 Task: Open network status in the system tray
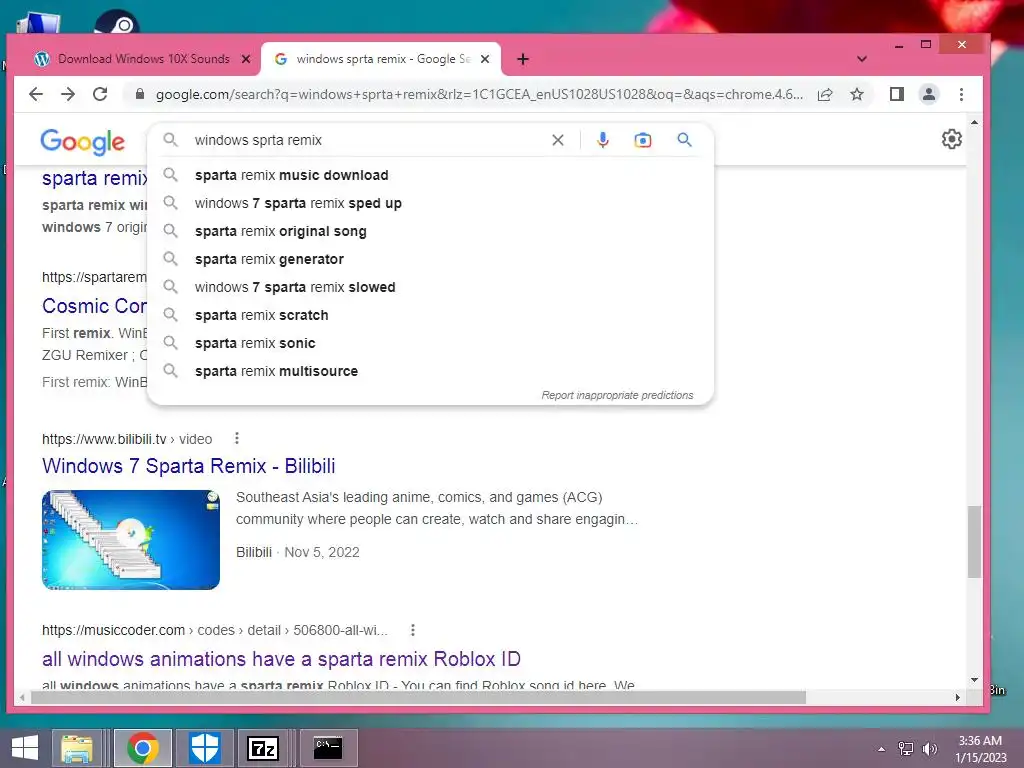906,748
